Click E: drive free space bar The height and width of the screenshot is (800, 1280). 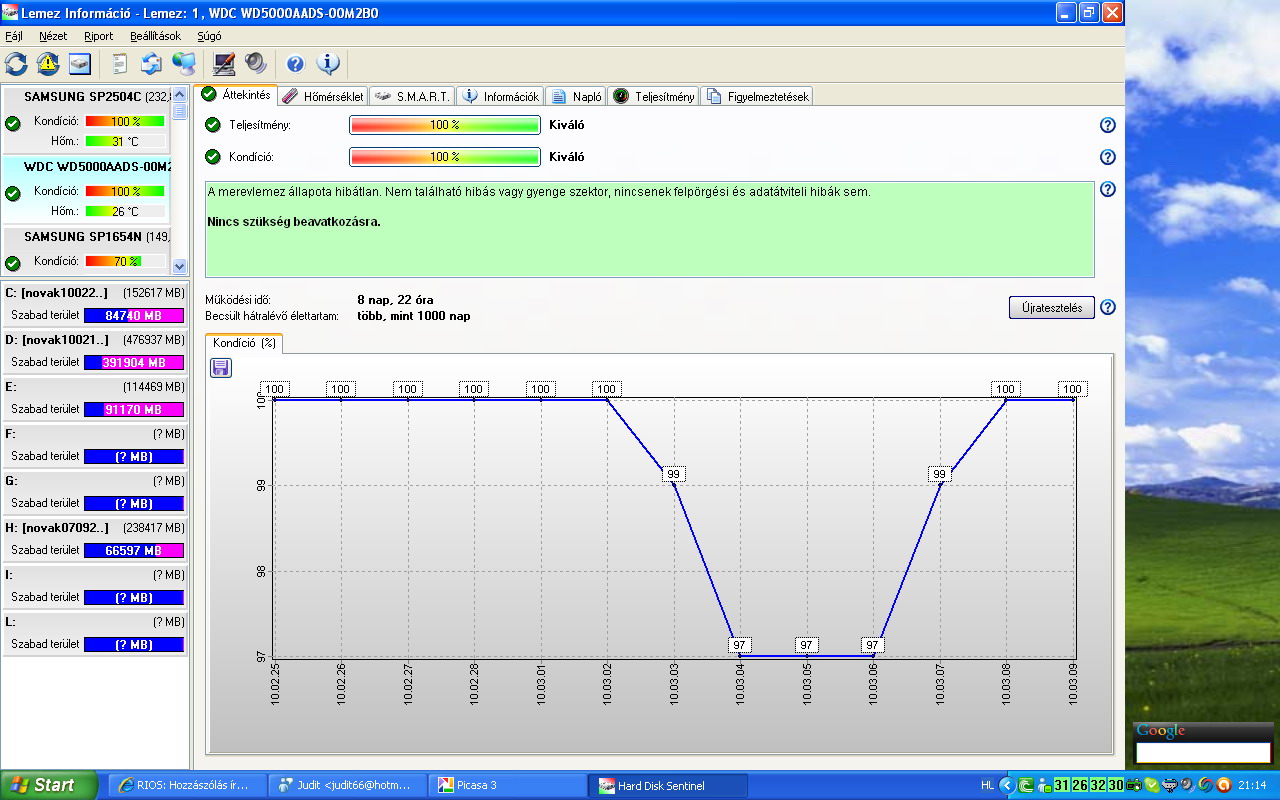[134, 409]
